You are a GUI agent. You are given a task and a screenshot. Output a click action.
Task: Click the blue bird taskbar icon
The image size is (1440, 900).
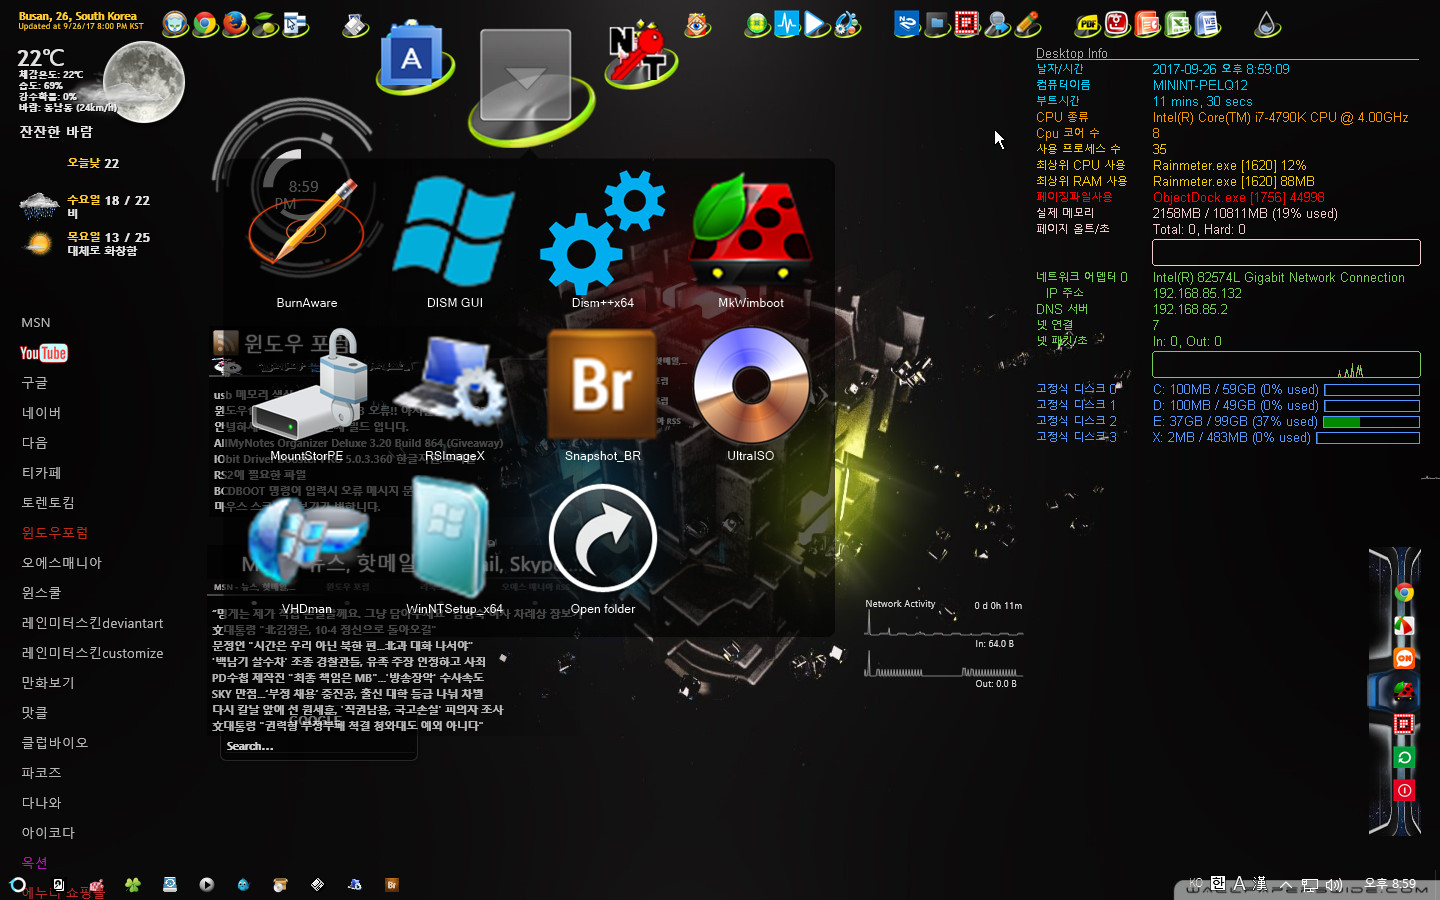[243, 884]
